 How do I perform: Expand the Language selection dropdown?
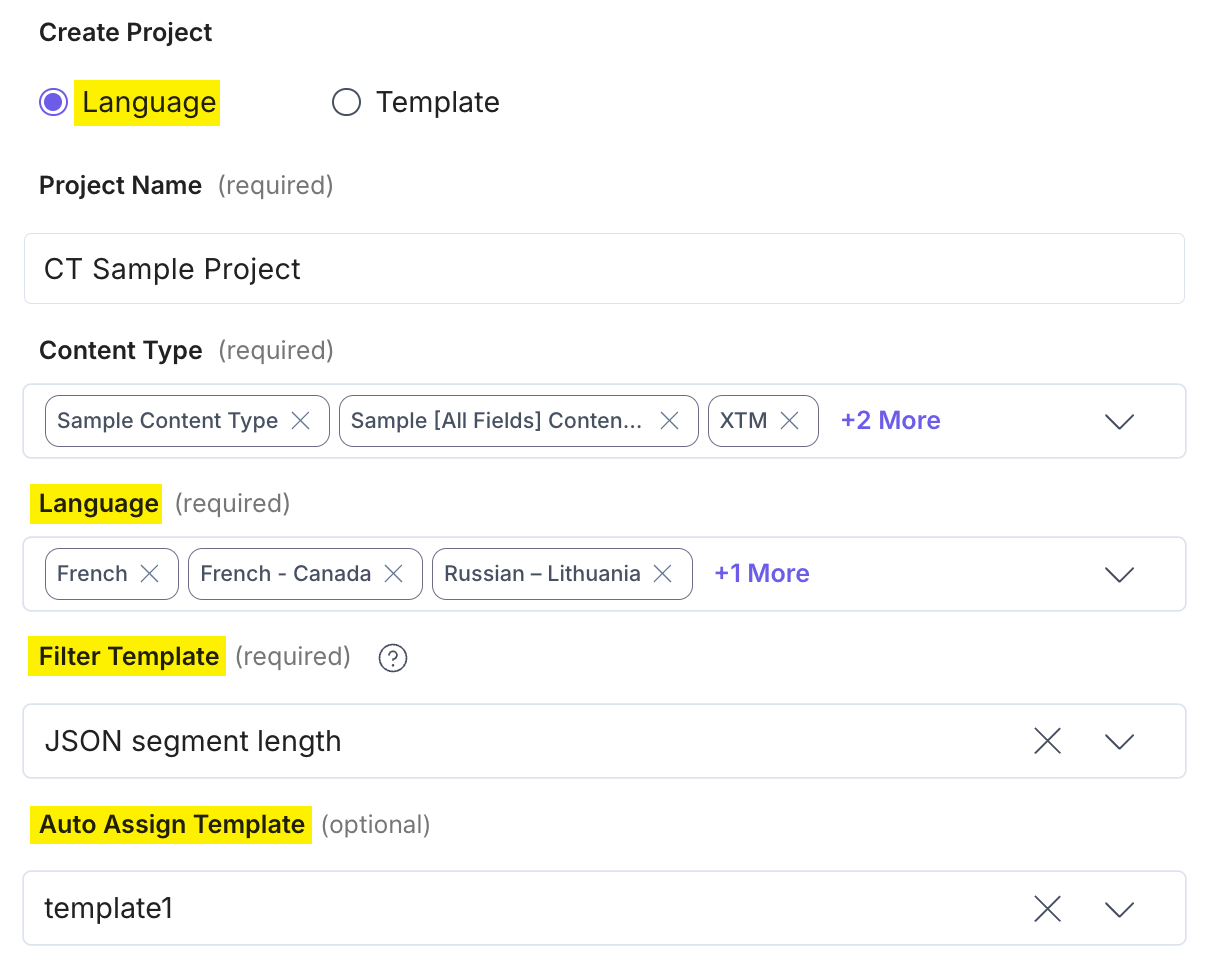(x=1119, y=574)
